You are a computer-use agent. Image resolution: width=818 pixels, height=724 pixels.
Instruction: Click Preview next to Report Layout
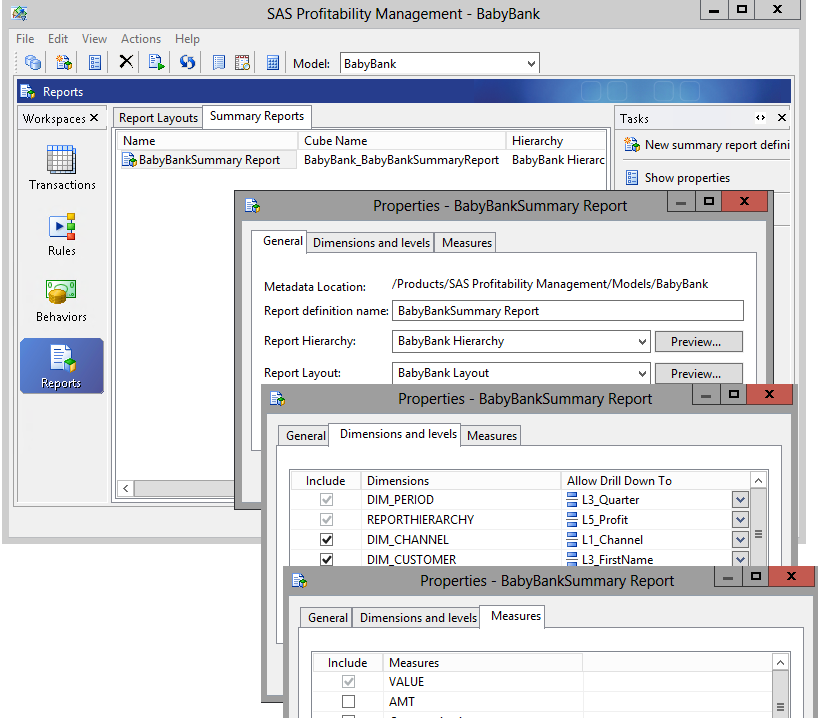(698, 374)
